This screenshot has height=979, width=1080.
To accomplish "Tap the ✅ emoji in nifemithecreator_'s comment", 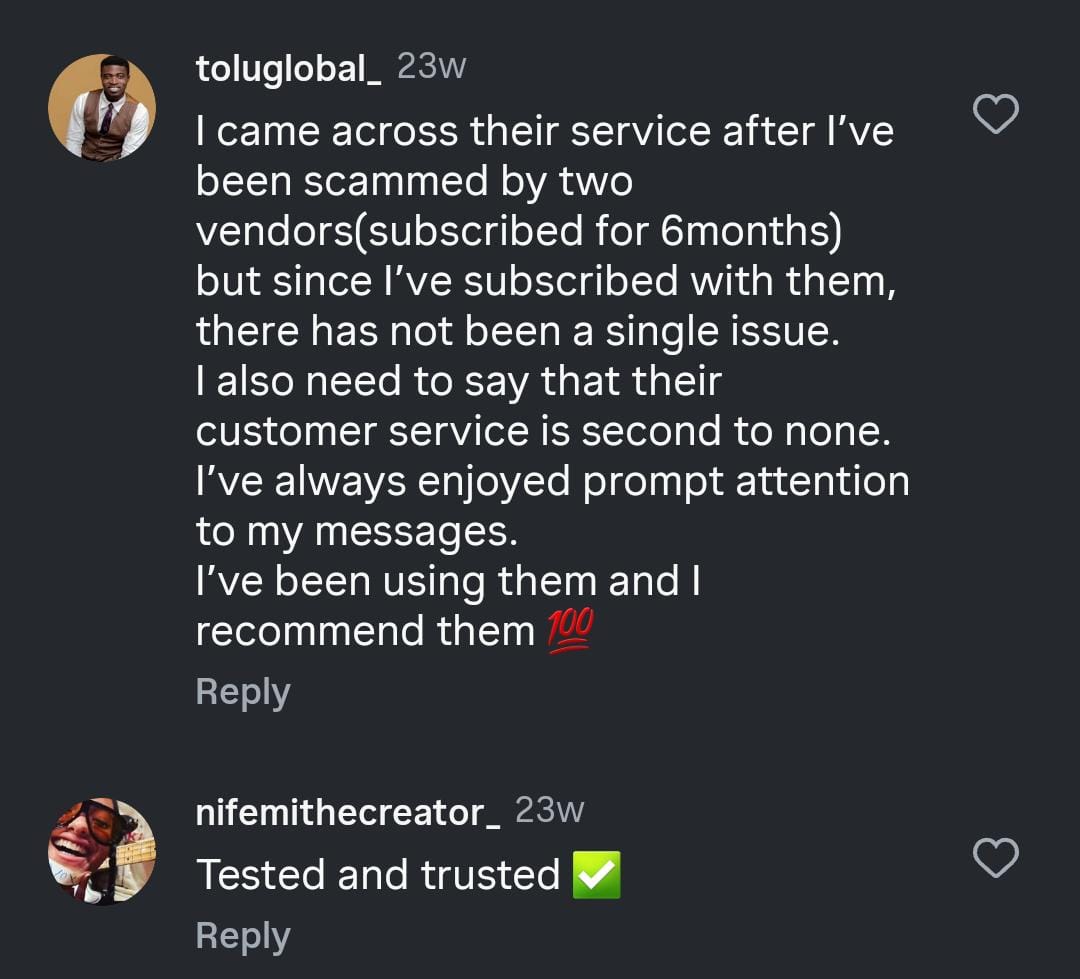I will (x=595, y=873).
